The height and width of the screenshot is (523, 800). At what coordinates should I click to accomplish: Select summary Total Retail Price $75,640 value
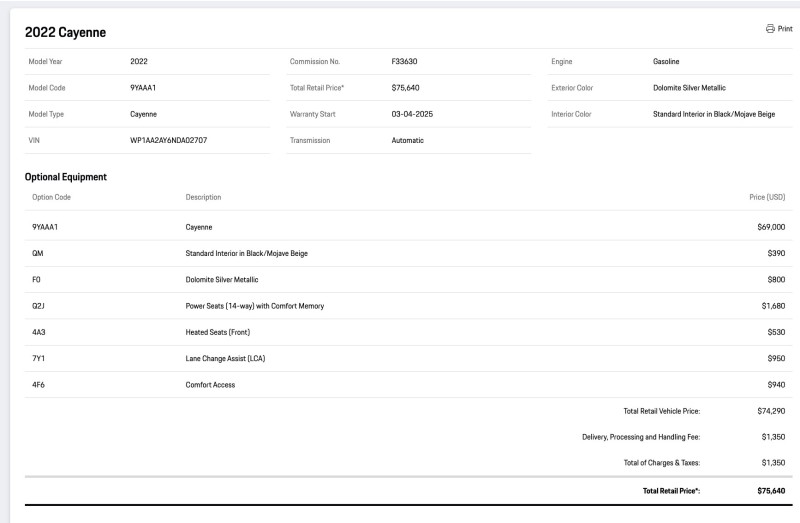[x=406, y=88]
